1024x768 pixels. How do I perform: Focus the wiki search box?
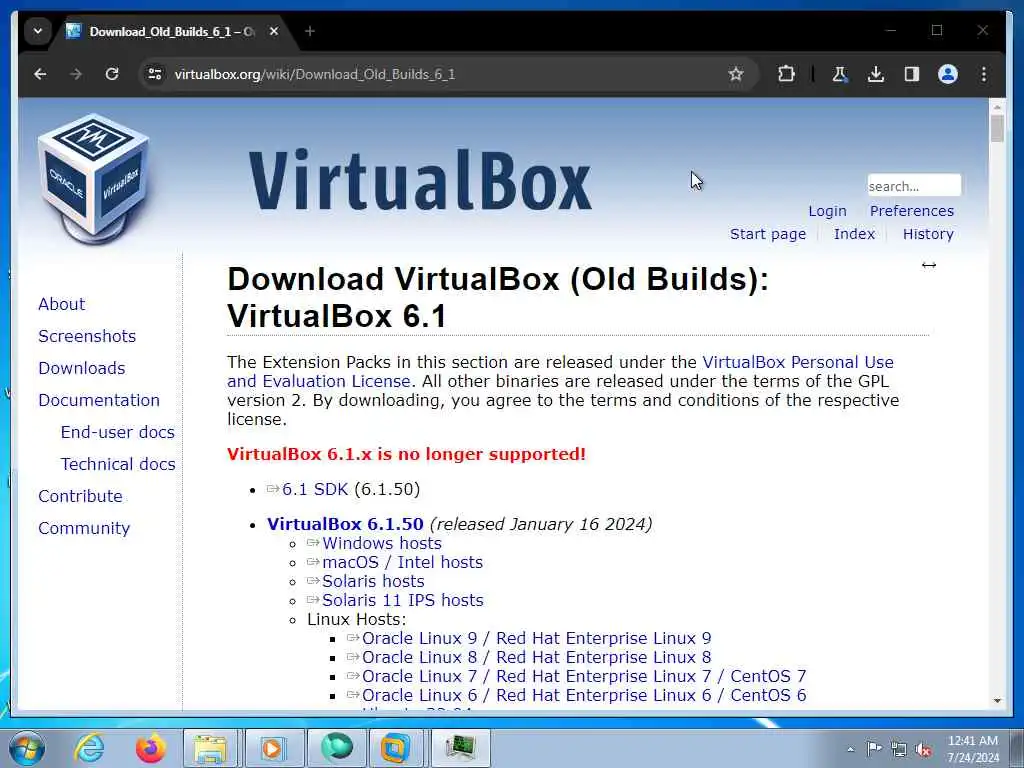tap(914, 185)
